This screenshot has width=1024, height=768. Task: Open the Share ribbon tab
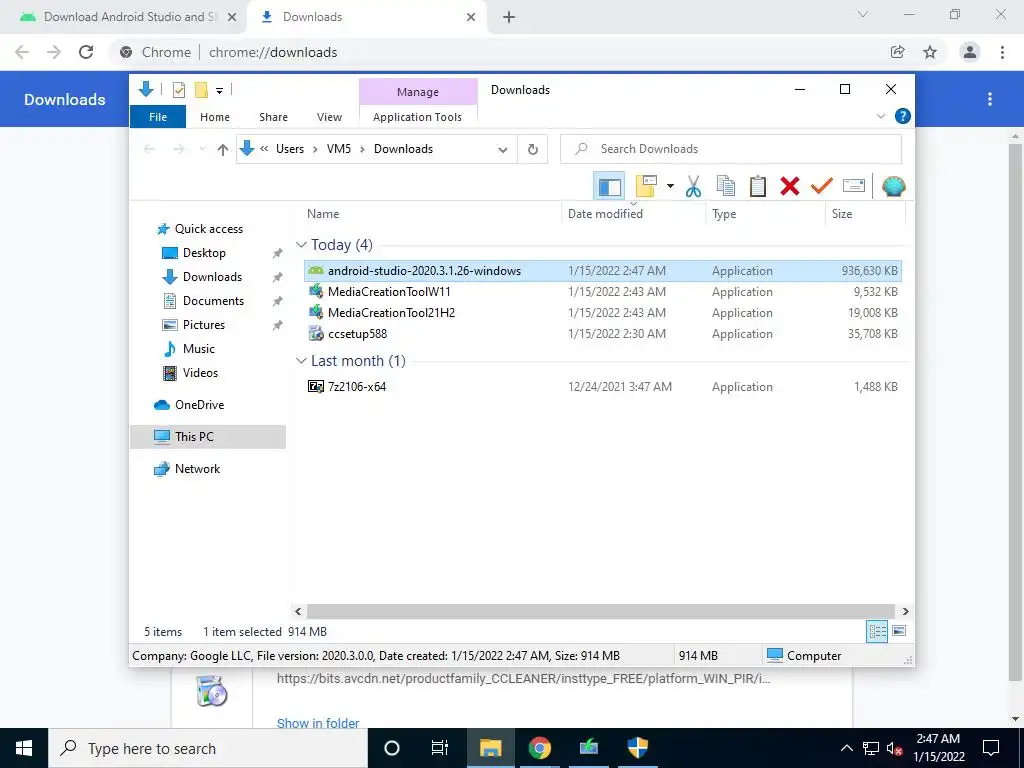pos(273,117)
